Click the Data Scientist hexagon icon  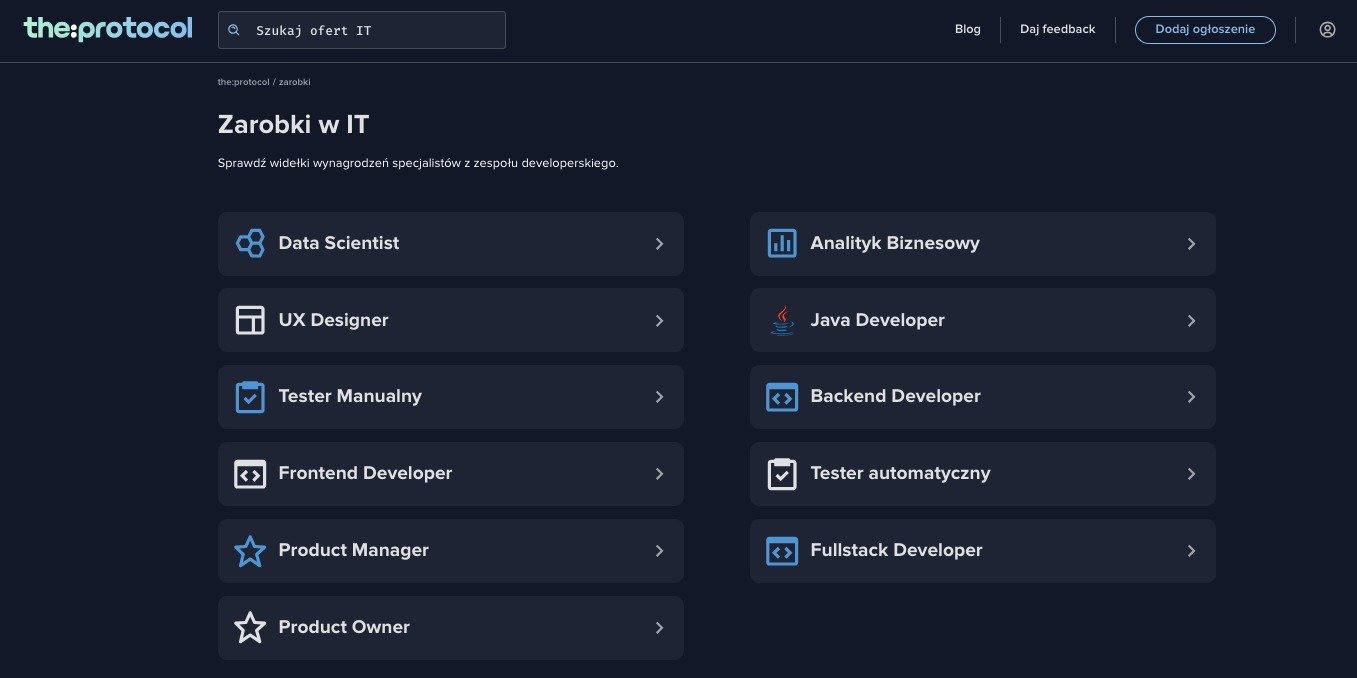[250, 243]
